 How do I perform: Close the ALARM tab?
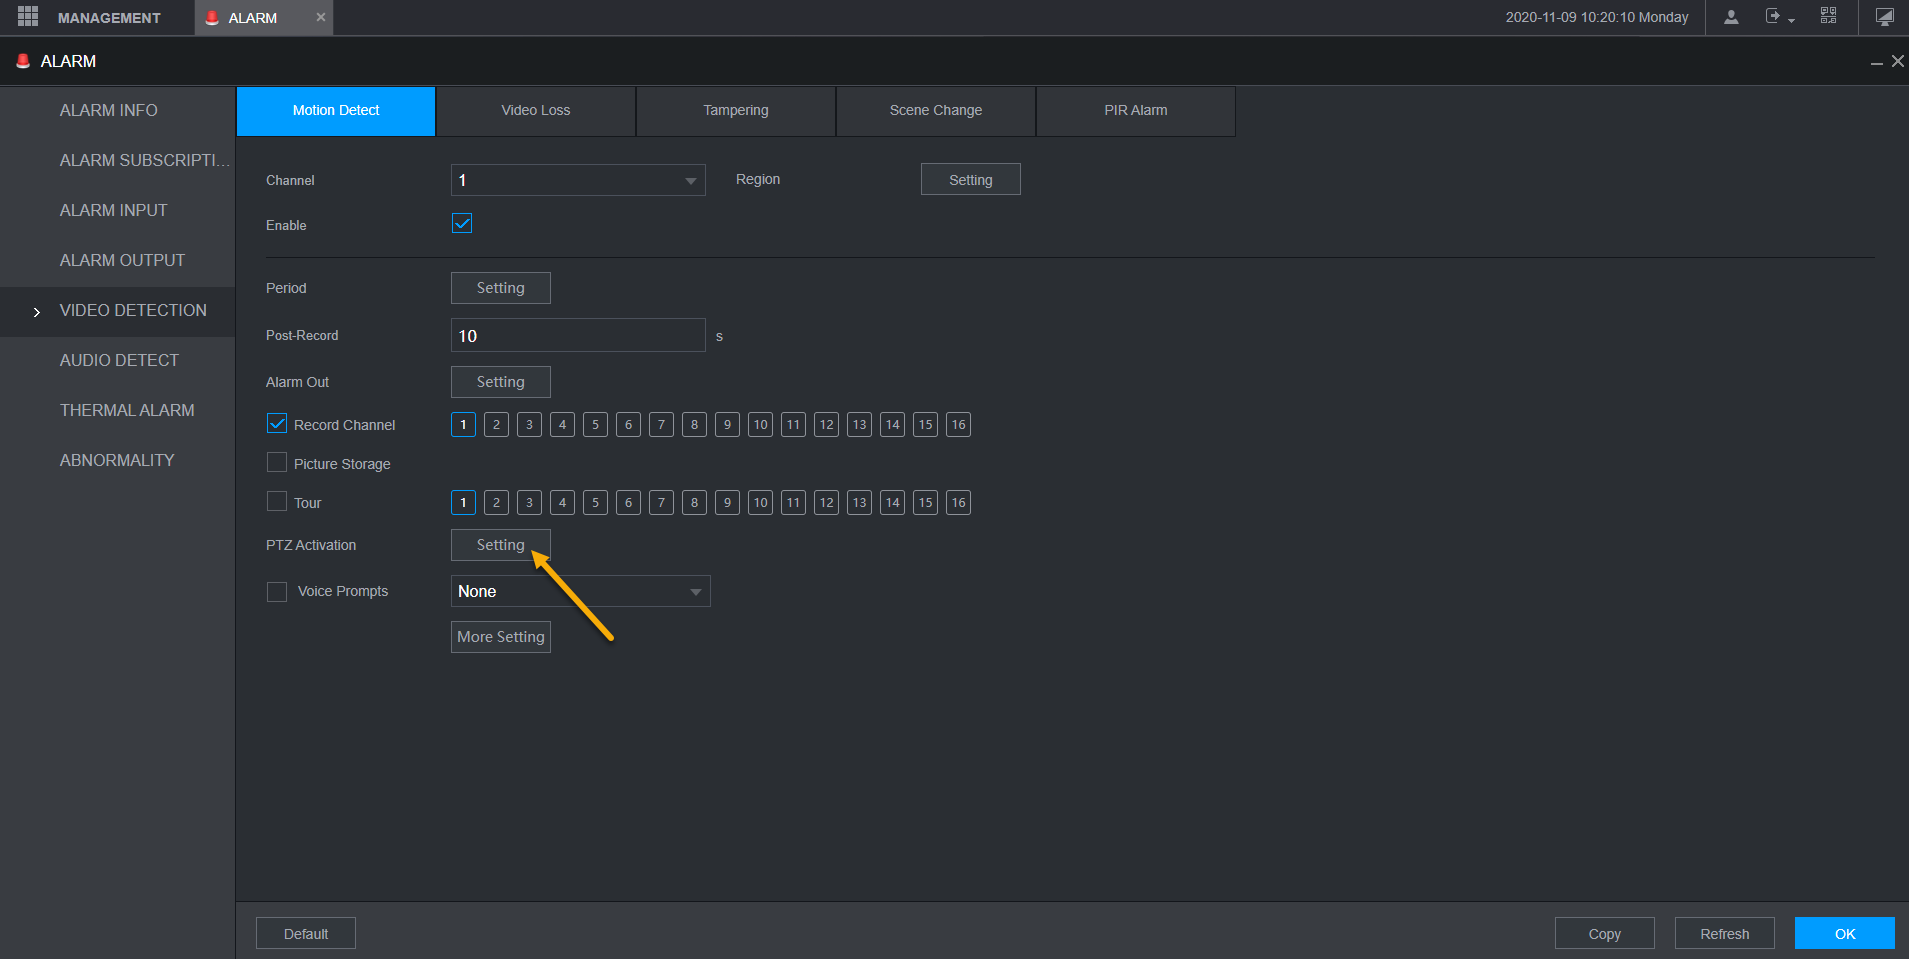coord(321,17)
